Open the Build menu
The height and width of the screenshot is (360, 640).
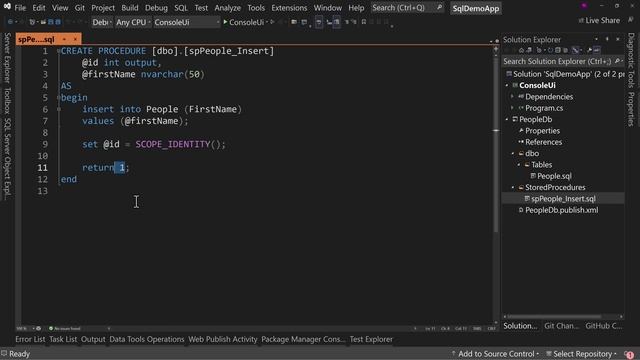tap(130, 8)
